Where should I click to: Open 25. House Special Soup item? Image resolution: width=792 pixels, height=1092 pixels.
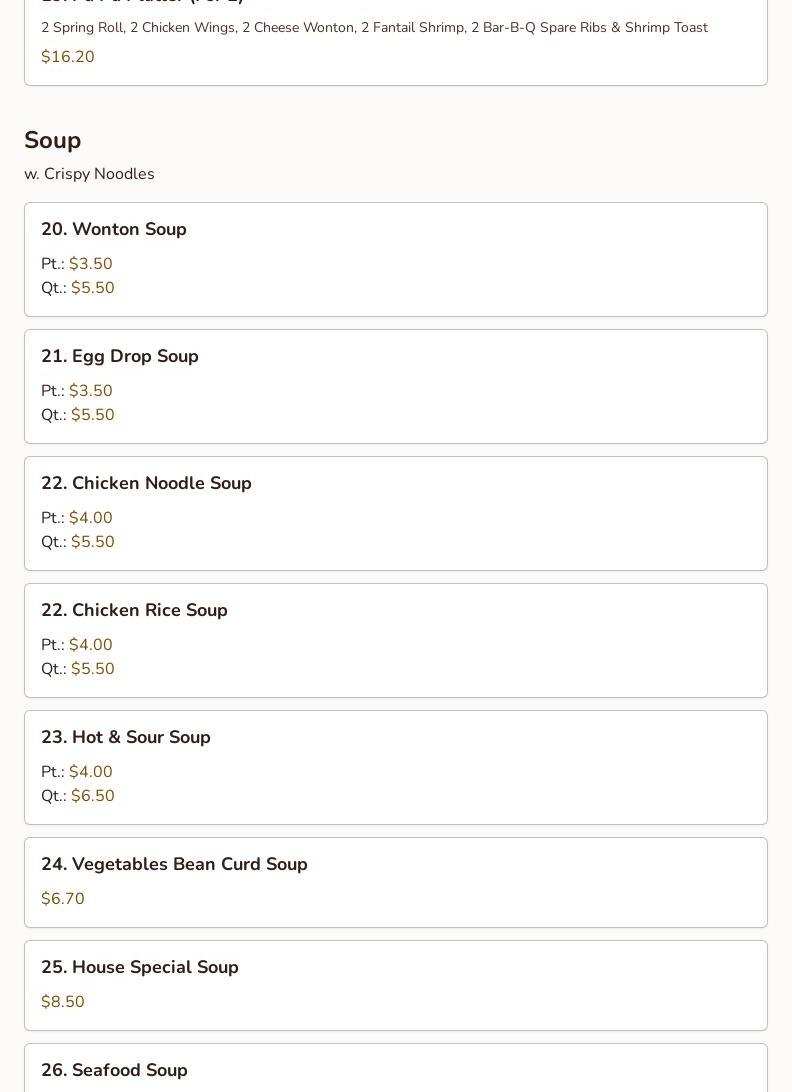[x=396, y=985]
